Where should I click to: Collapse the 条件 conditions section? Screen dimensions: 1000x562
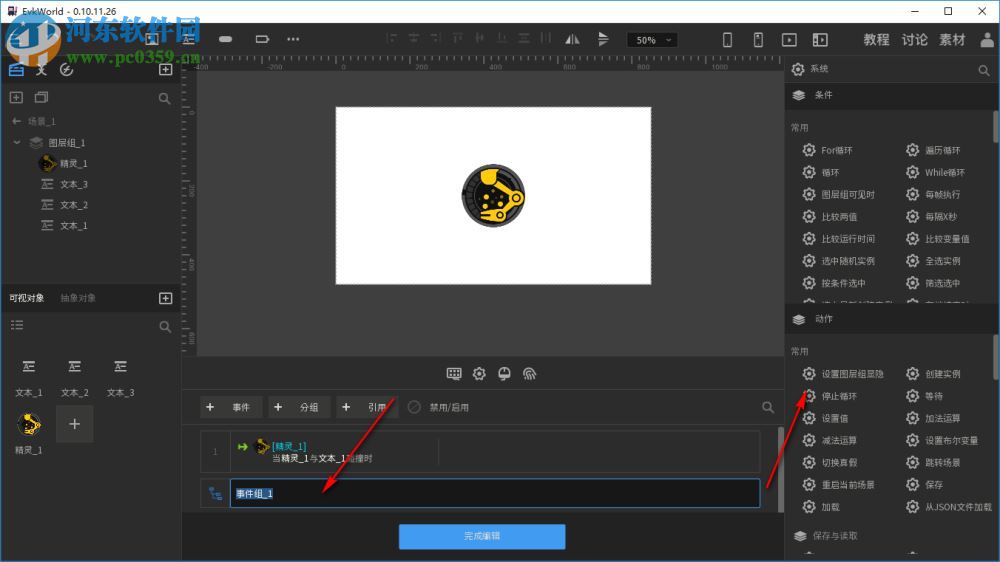point(823,95)
